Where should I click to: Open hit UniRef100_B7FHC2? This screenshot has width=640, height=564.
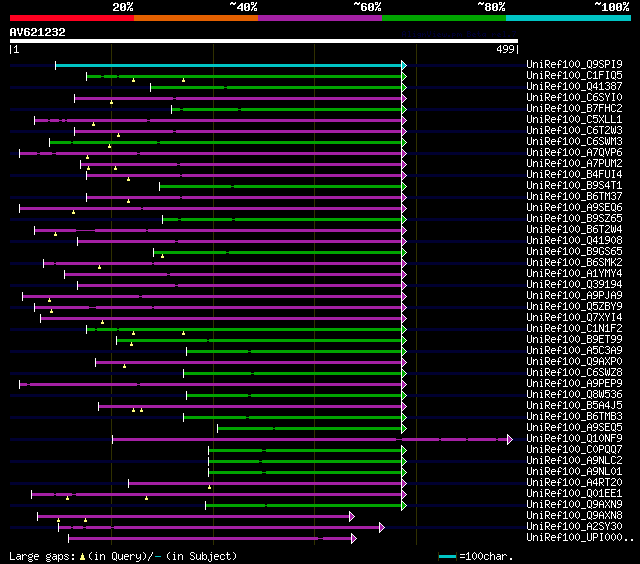coord(574,109)
